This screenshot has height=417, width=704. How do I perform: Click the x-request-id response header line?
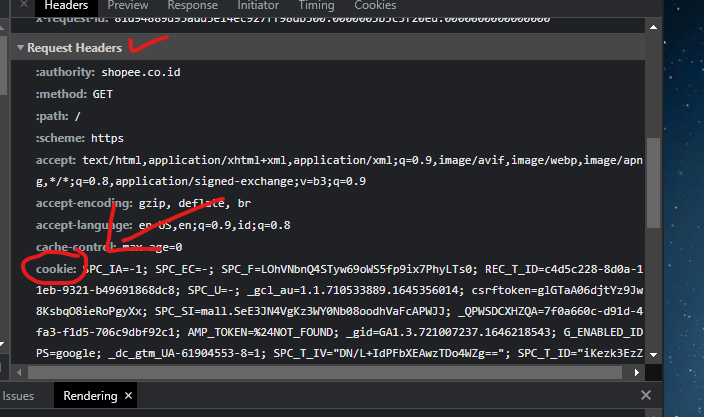tap(293, 20)
